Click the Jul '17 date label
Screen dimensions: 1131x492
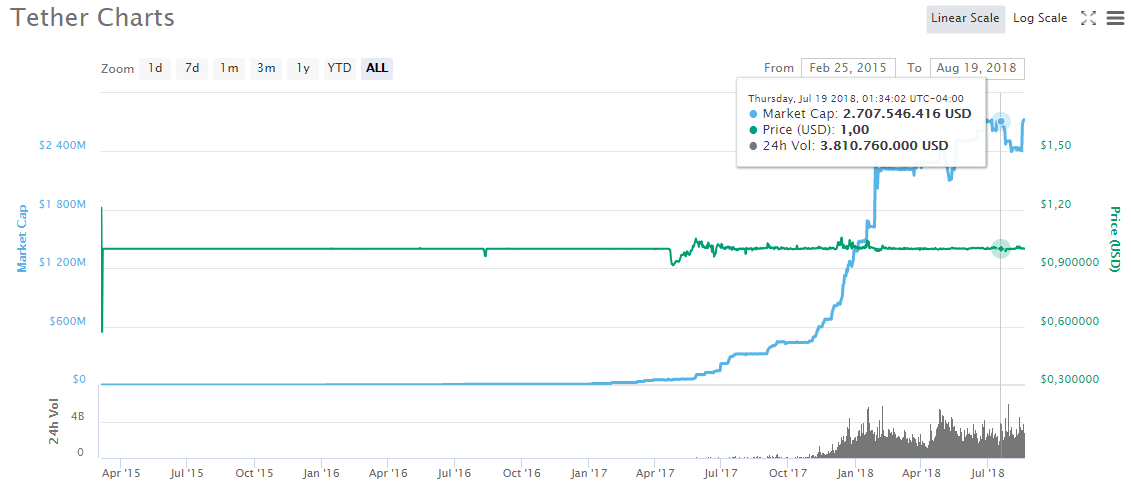(x=721, y=473)
